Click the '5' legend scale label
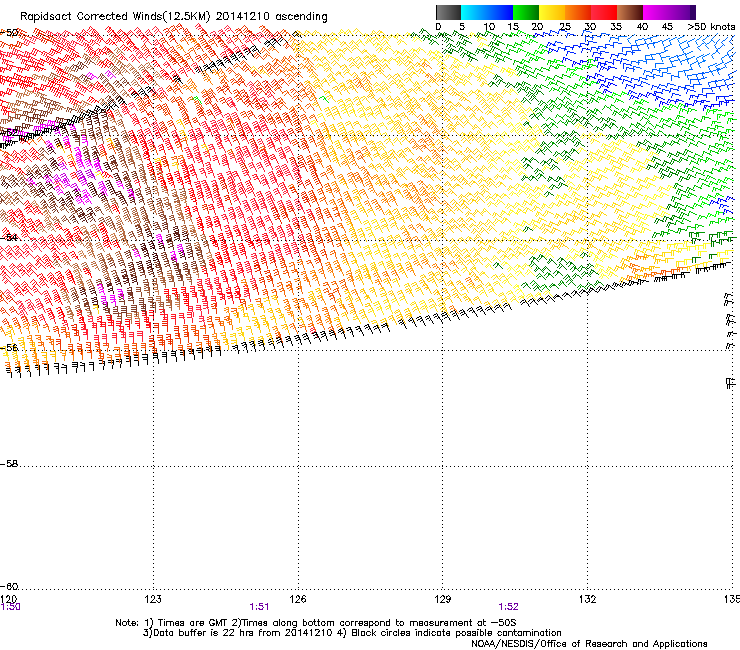This screenshot has width=740, height=650. pos(462,26)
